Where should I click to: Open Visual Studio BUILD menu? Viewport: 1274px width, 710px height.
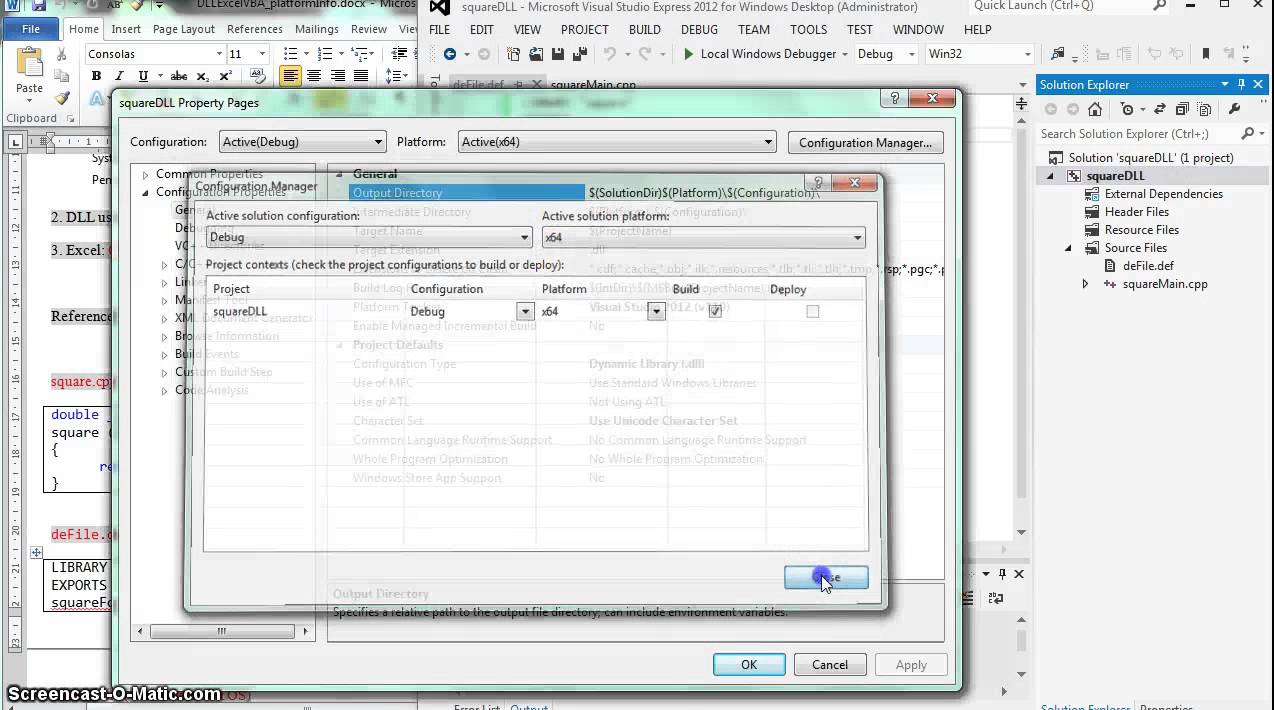click(x=644, y=29)
